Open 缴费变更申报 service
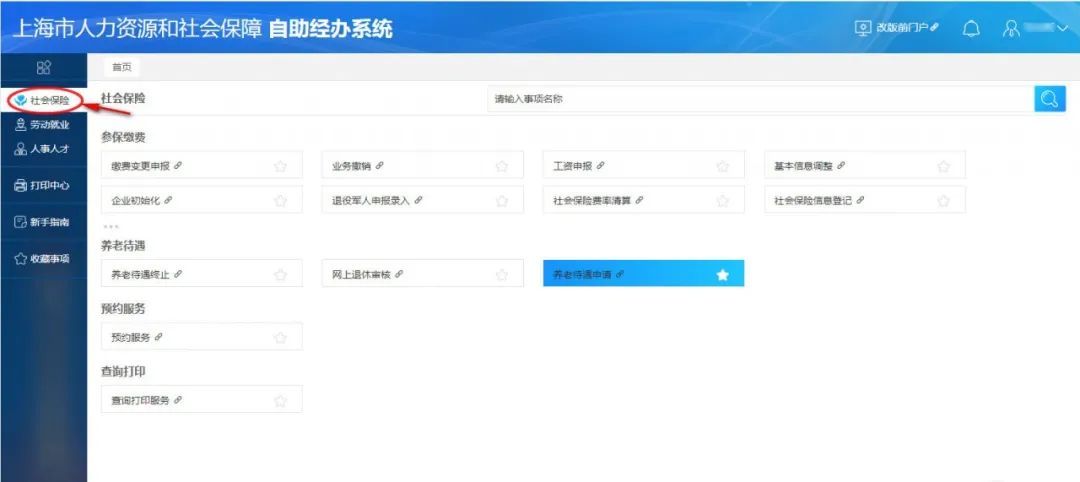 [x=202, y=165]
